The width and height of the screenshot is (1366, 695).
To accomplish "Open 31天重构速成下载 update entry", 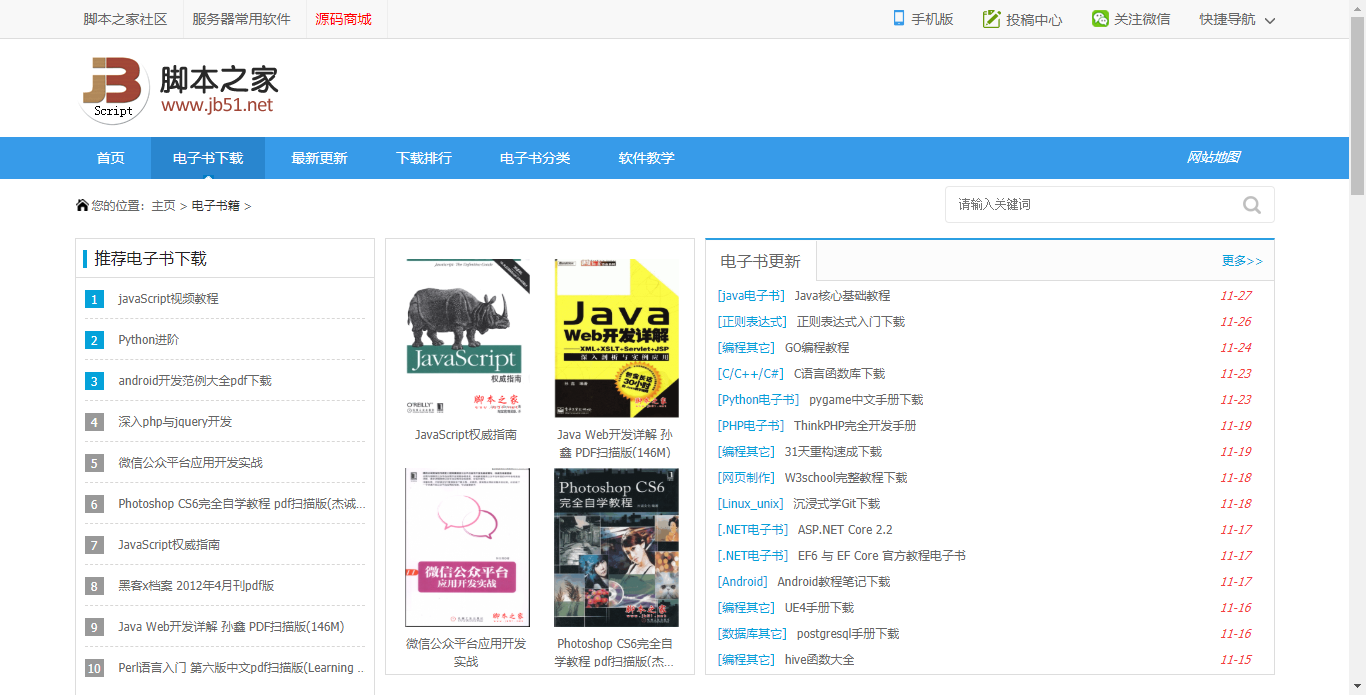I will click(833, 452).
